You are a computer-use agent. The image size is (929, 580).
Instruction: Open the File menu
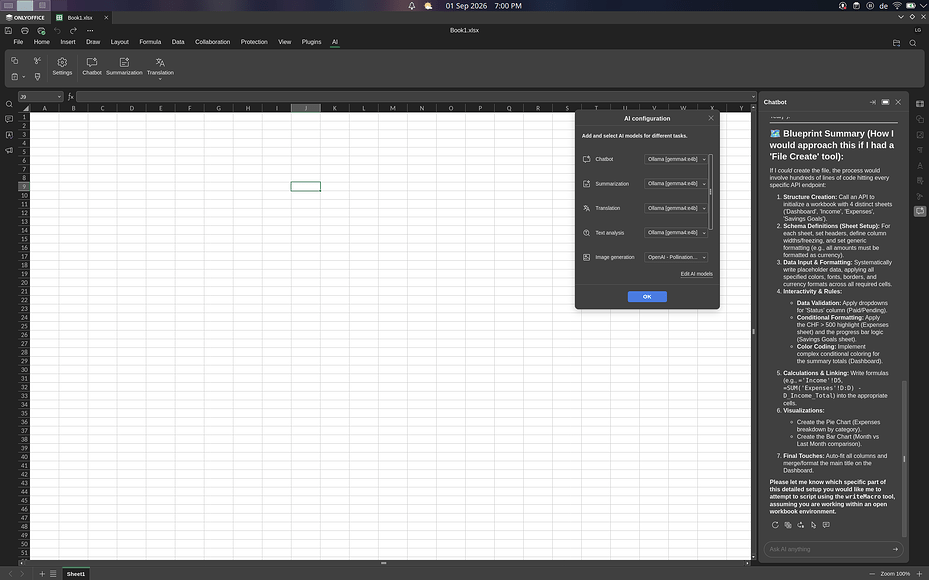[18, 42]
